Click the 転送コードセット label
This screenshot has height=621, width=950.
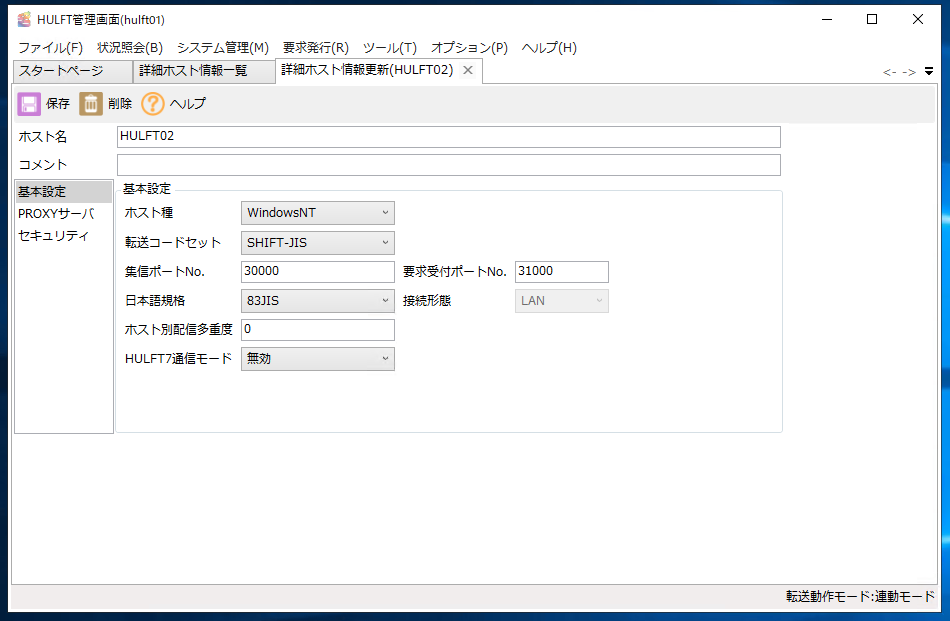pyautogui.click(x=173, y=242)
